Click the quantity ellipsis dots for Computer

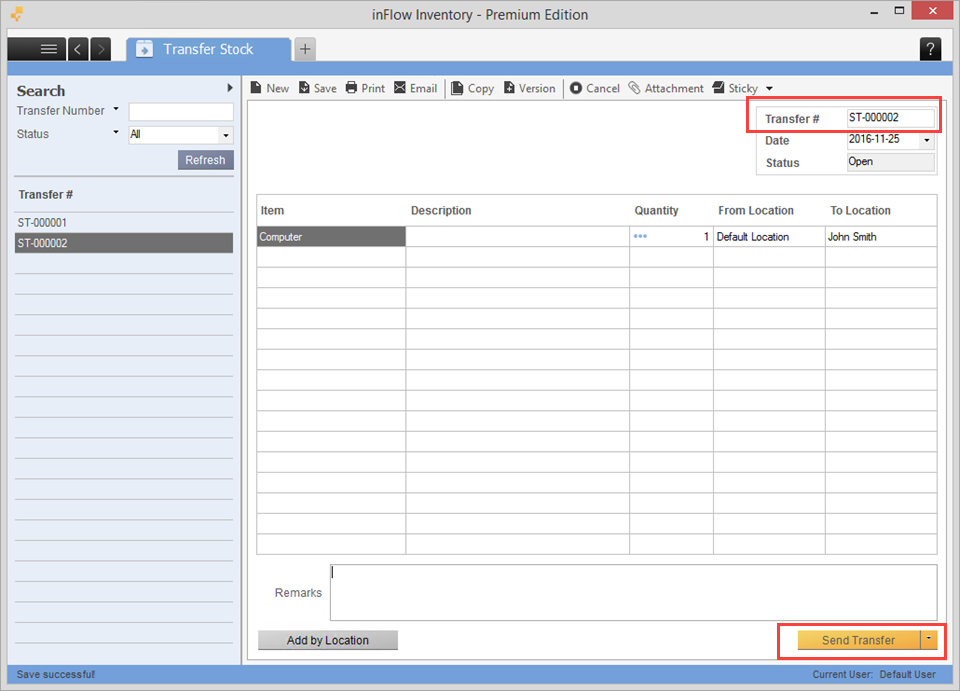click(x=640, y=236)
